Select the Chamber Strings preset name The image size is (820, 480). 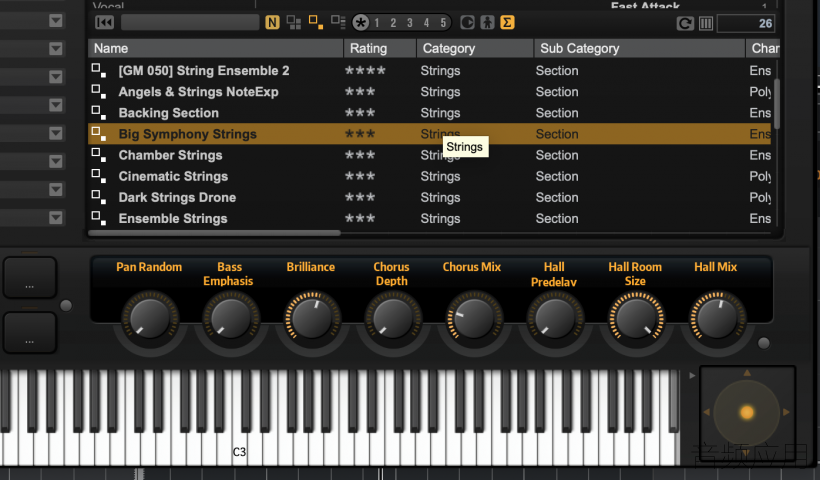(170, 155)
